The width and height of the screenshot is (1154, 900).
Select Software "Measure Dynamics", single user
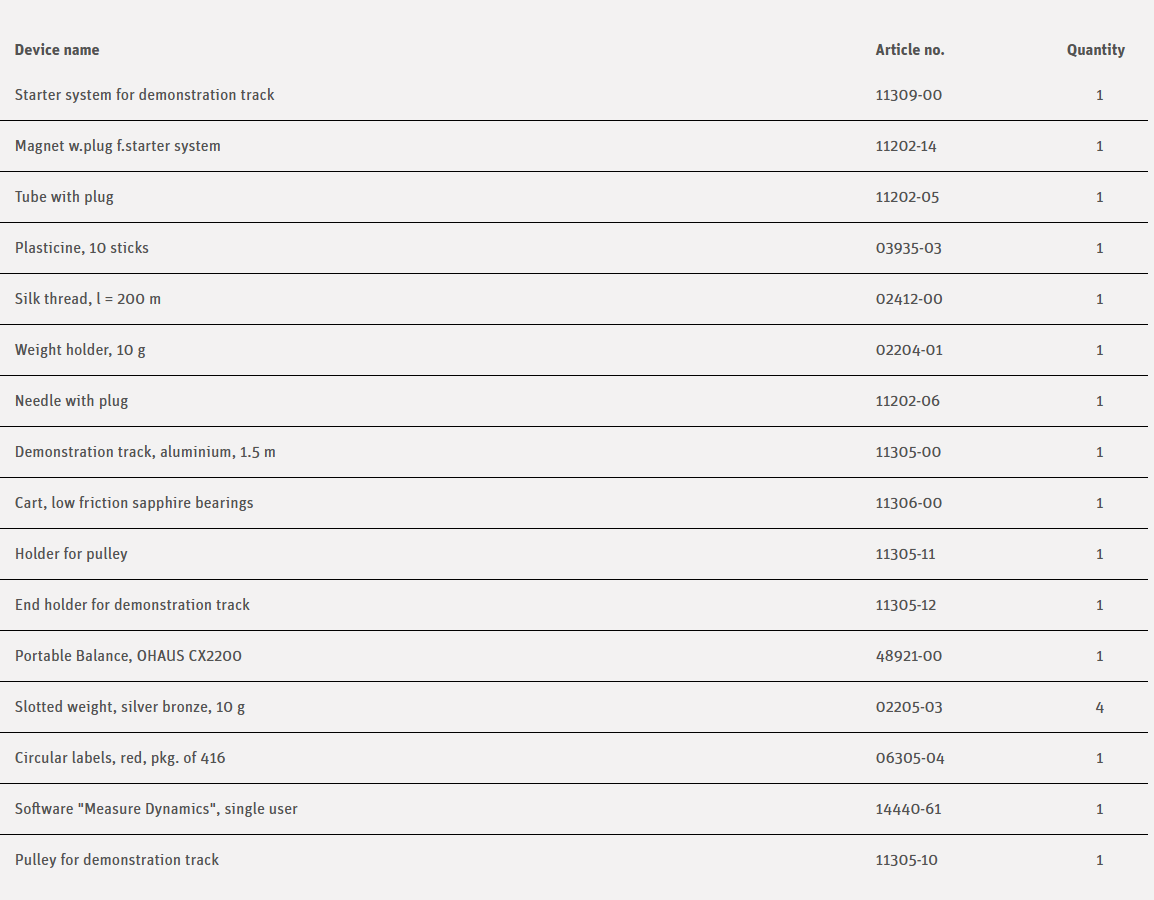[x=156, y=809]
